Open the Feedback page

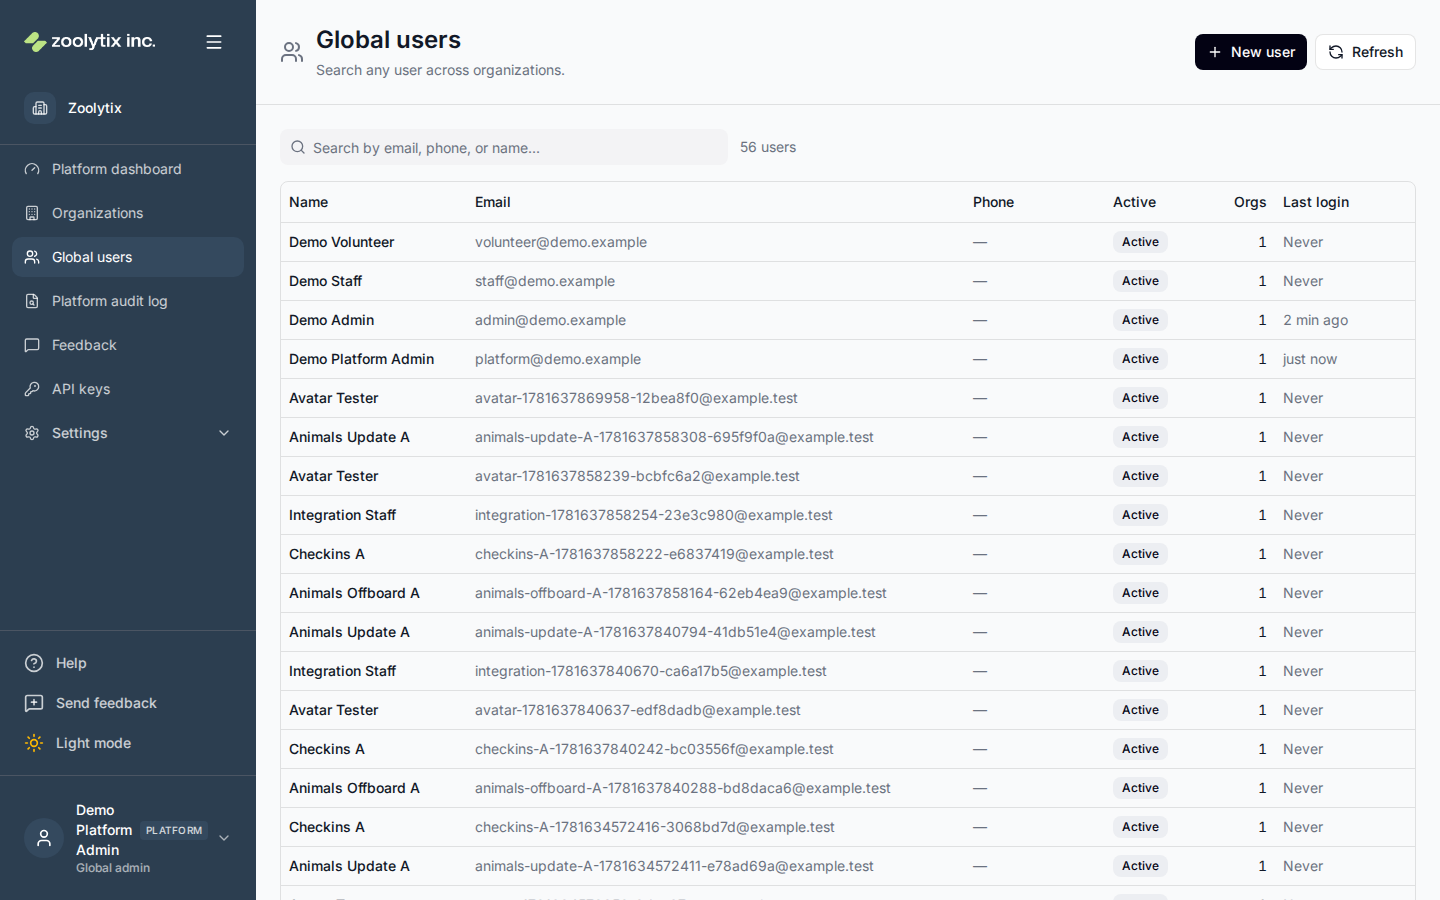(128, 345)
